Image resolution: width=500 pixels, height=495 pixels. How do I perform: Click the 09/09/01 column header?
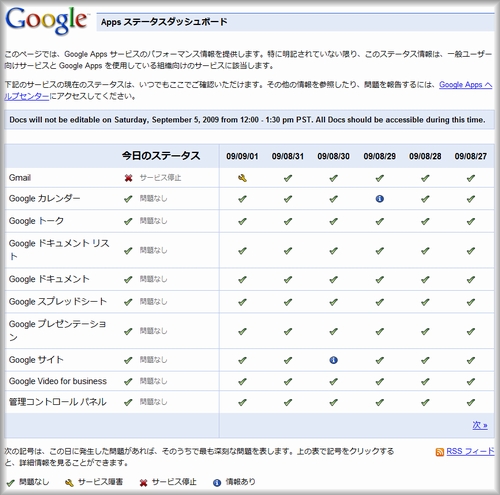point(242,156)
